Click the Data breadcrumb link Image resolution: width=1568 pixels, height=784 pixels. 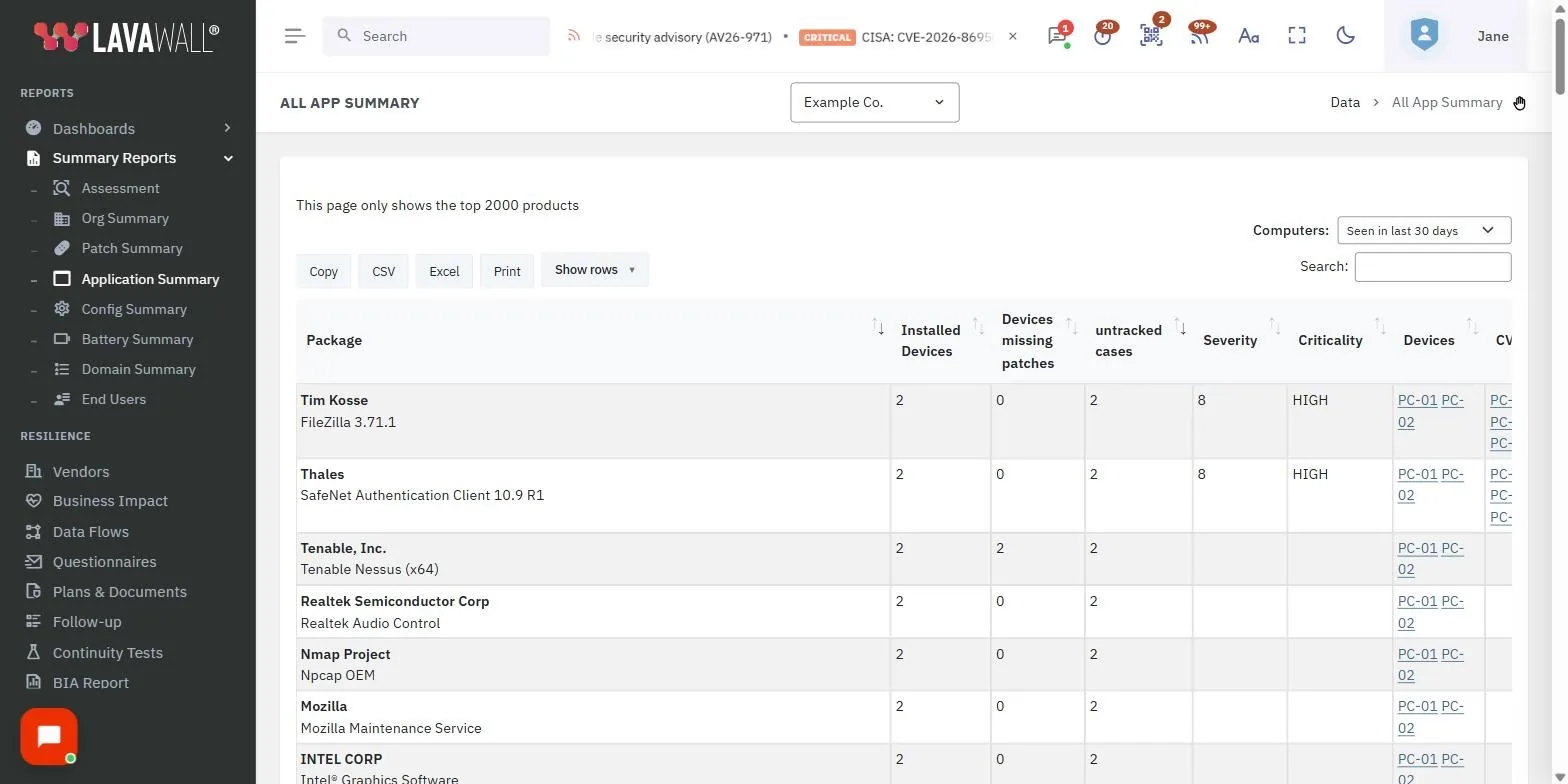click(1345, 102)
